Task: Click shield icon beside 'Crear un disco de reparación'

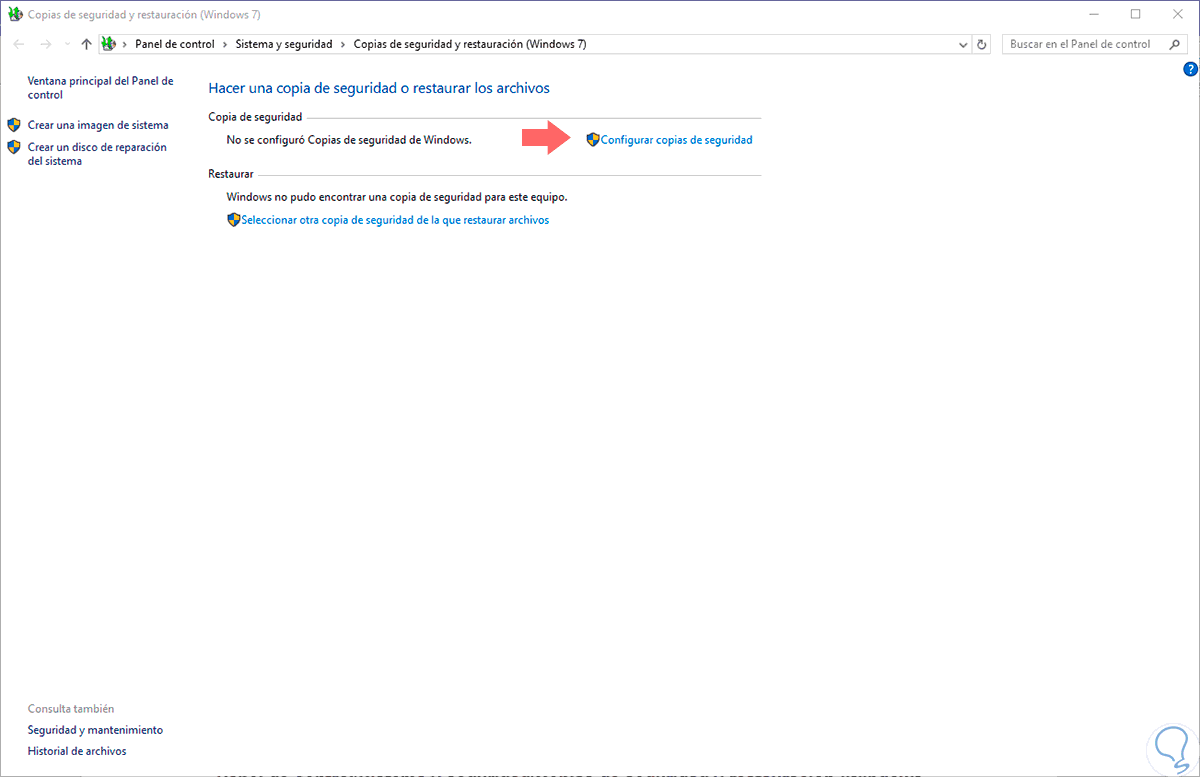Action: [x=14, y=147]
